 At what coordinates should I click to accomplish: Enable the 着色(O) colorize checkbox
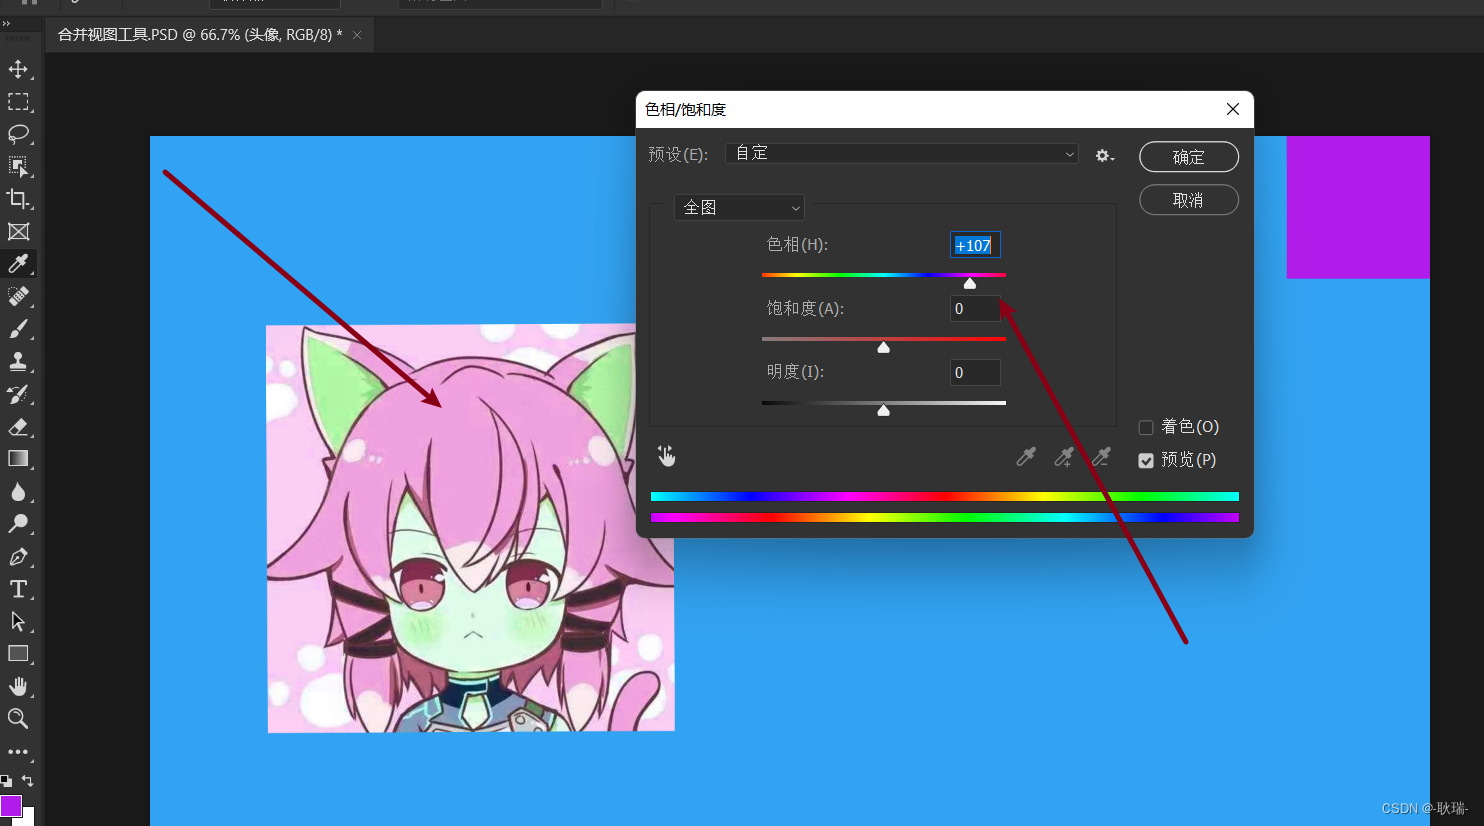1145,427
